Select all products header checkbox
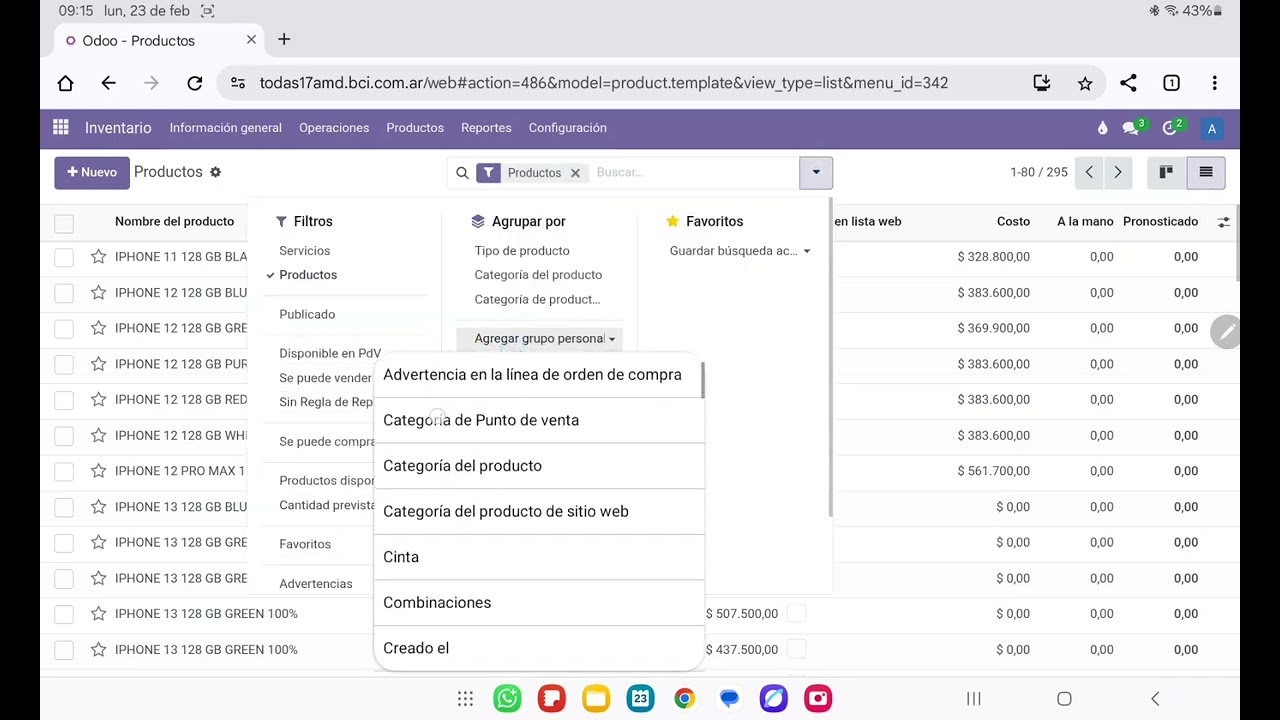Image resolution: width=1280 pixels, height=720 pixels. tap(64, 222)
